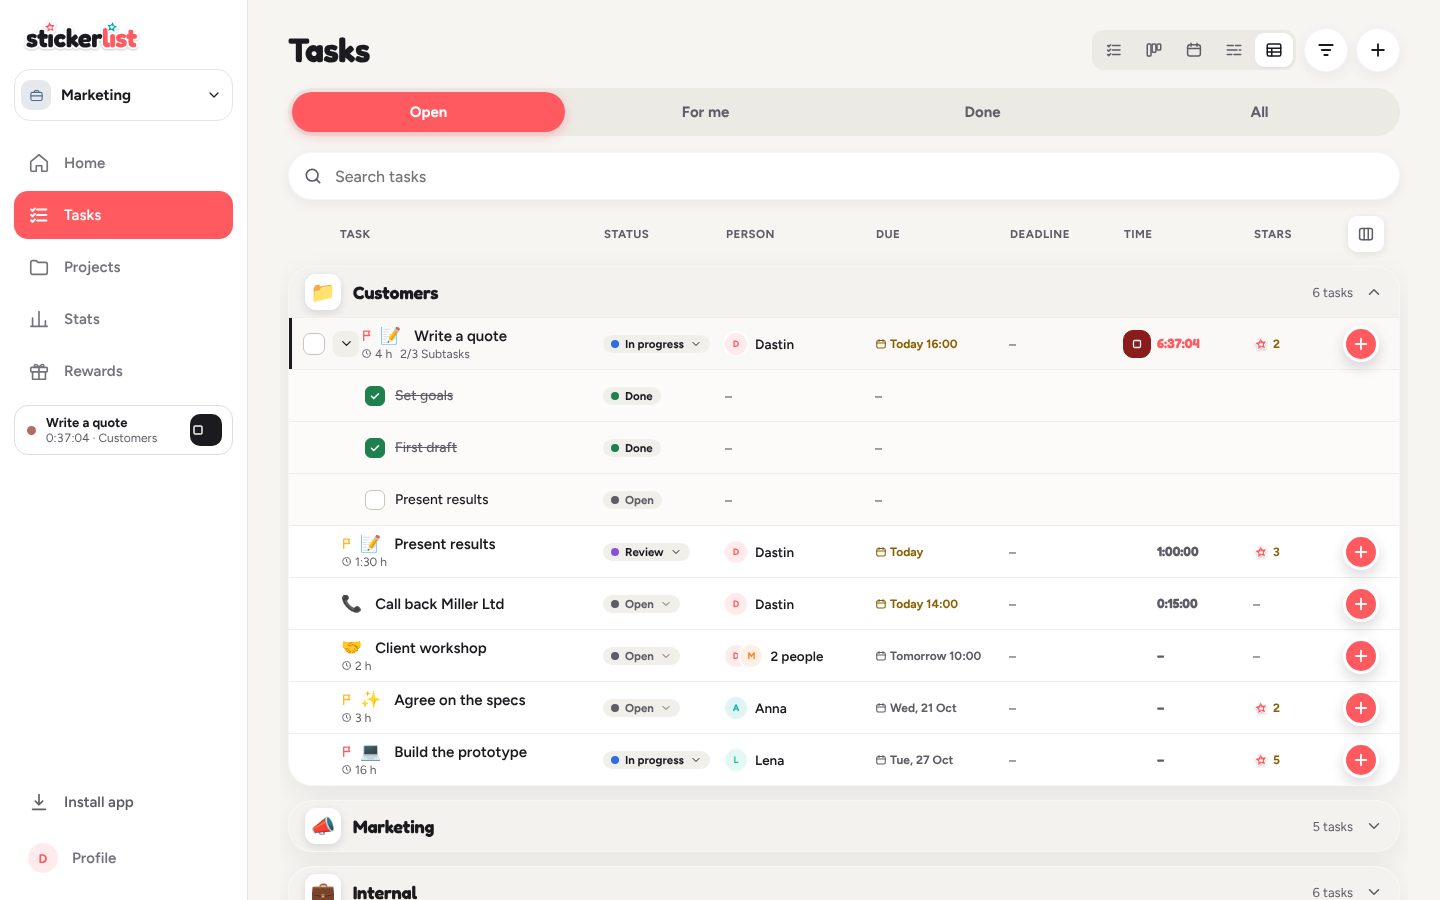Add a new task with top plus button
This screenshot has width=1440, height=900.
[x=1378, y=50]
